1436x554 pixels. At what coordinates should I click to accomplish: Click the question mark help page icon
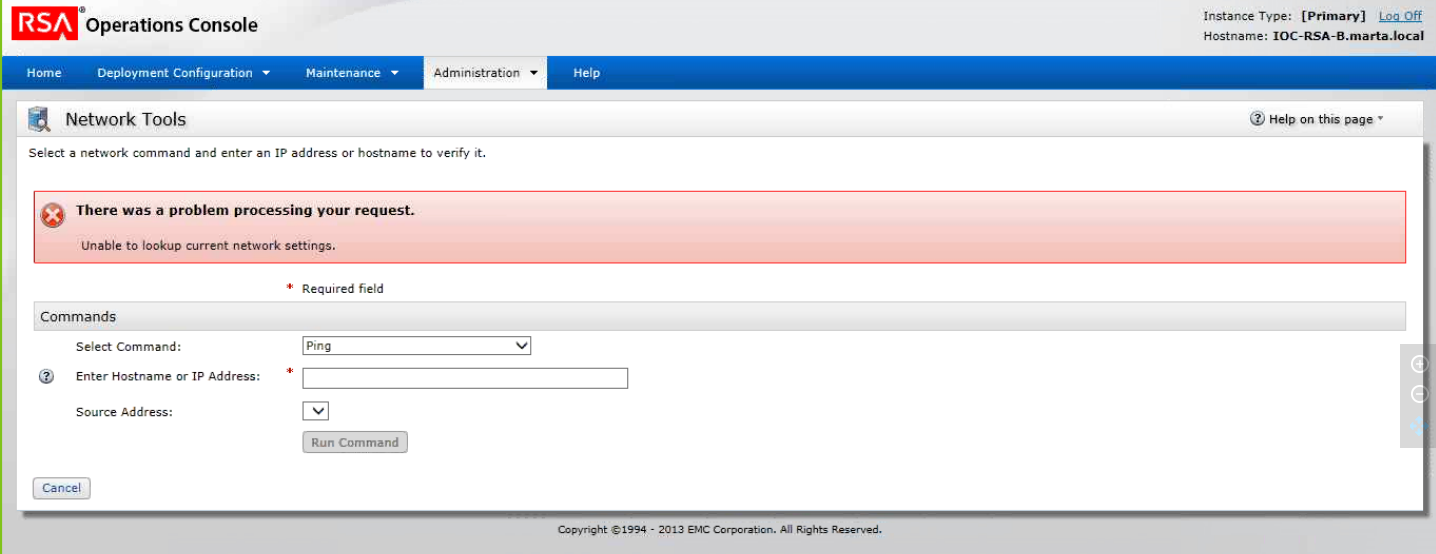pos(1257,119)
